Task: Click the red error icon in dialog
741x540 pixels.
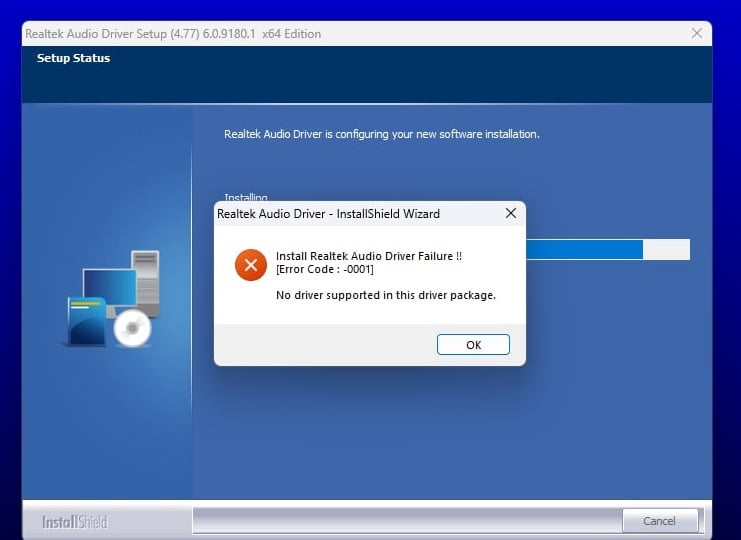Action: pos(251,265)
